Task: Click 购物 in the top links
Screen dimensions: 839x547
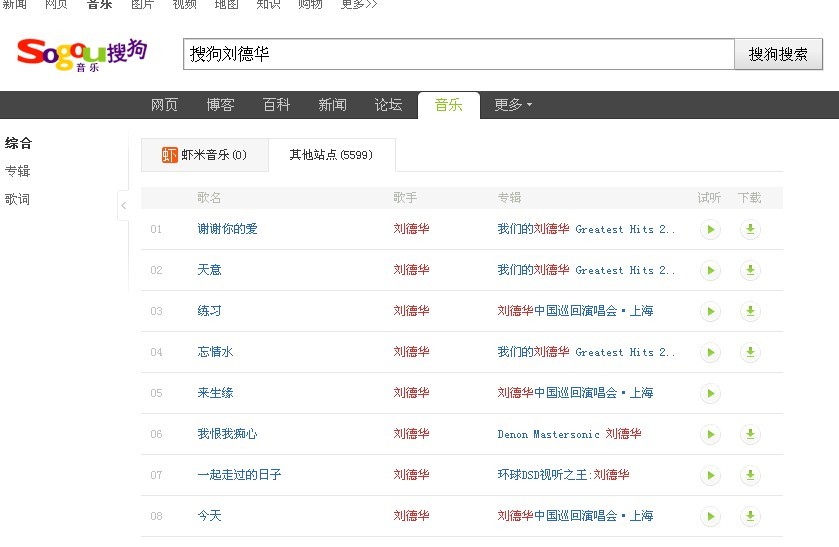Action: tap(310, 4)
